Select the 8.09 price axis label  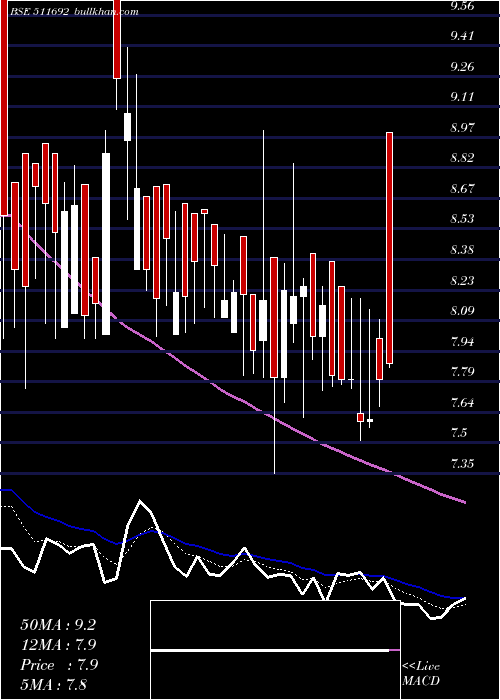(462, 311)
